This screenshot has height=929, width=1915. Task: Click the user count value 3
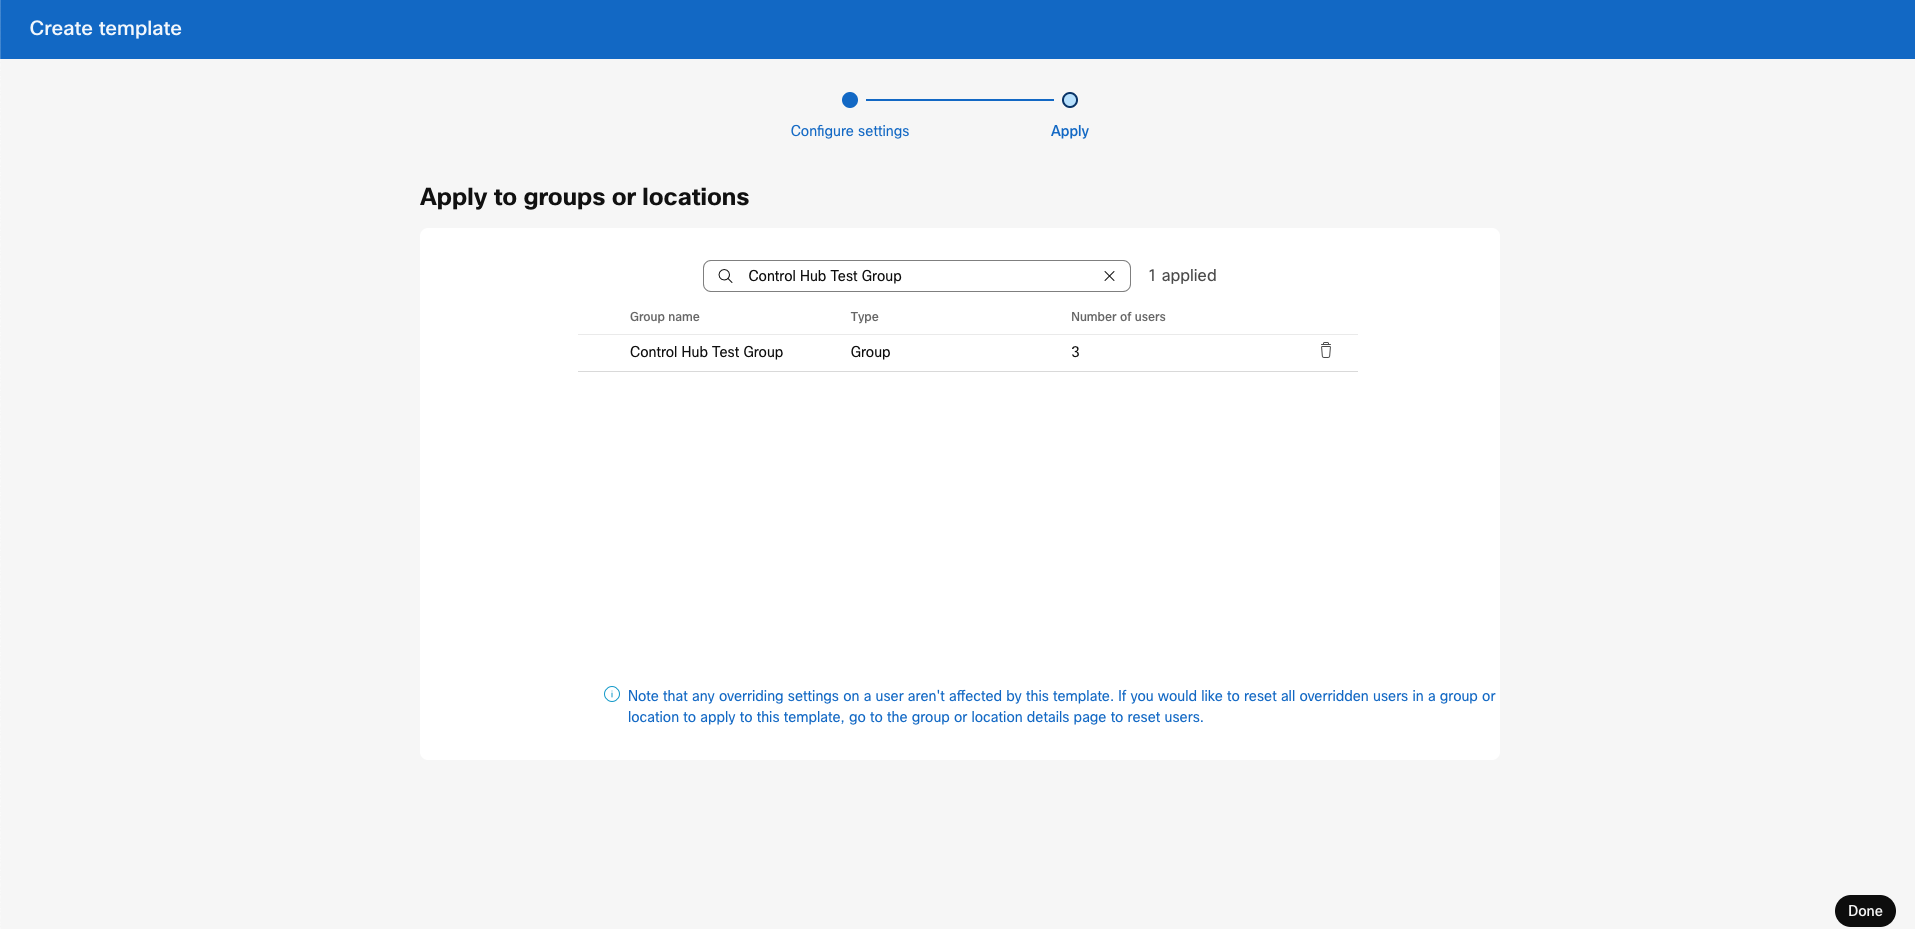[1075, 352]
